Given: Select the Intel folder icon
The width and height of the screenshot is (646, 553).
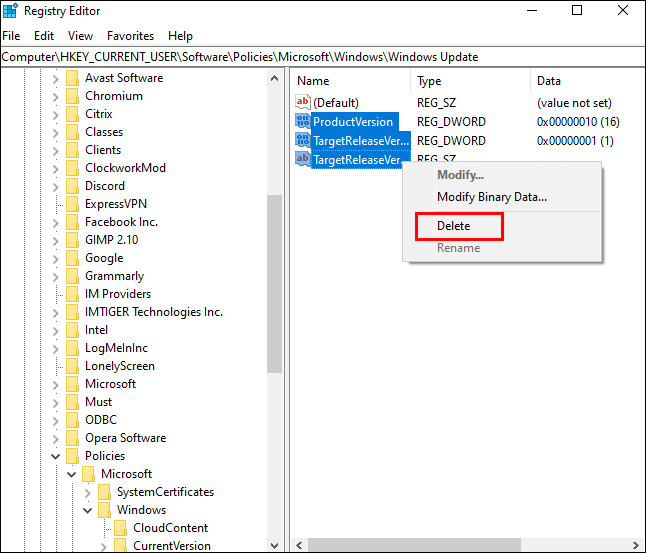Looking at the screenshot, I should pos(73,330).
